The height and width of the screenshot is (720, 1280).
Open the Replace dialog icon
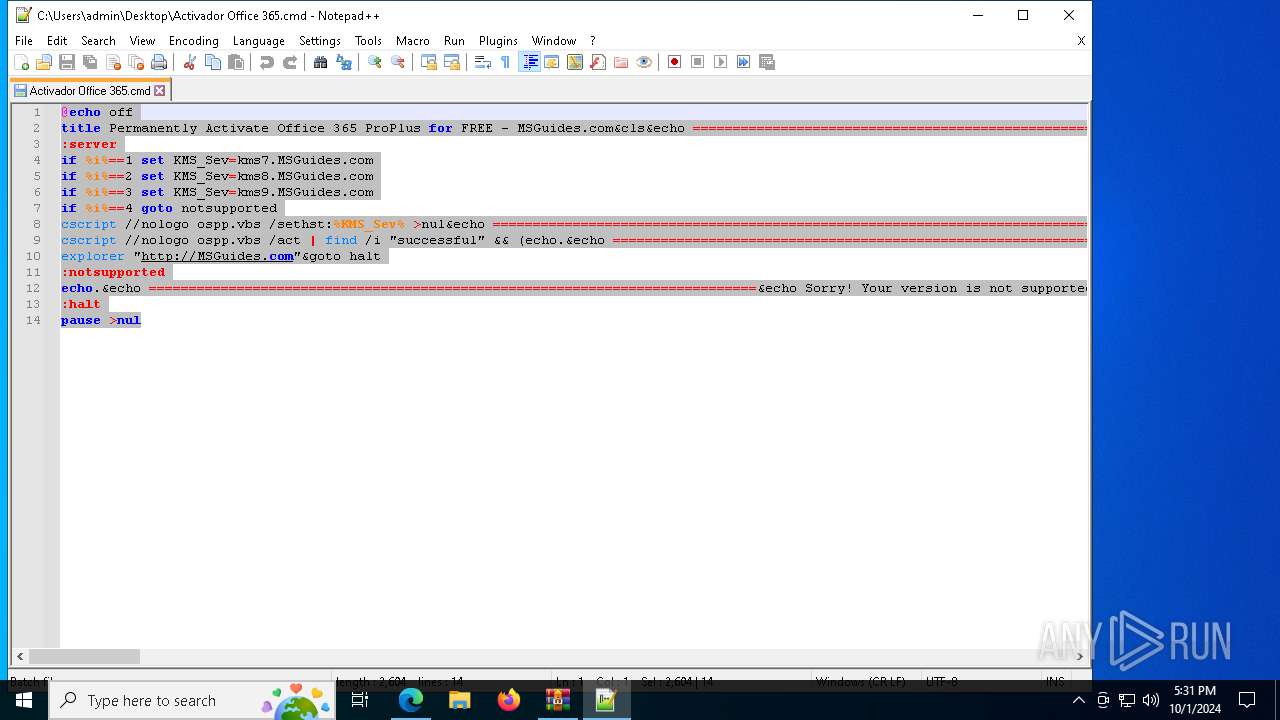point(344,62)
